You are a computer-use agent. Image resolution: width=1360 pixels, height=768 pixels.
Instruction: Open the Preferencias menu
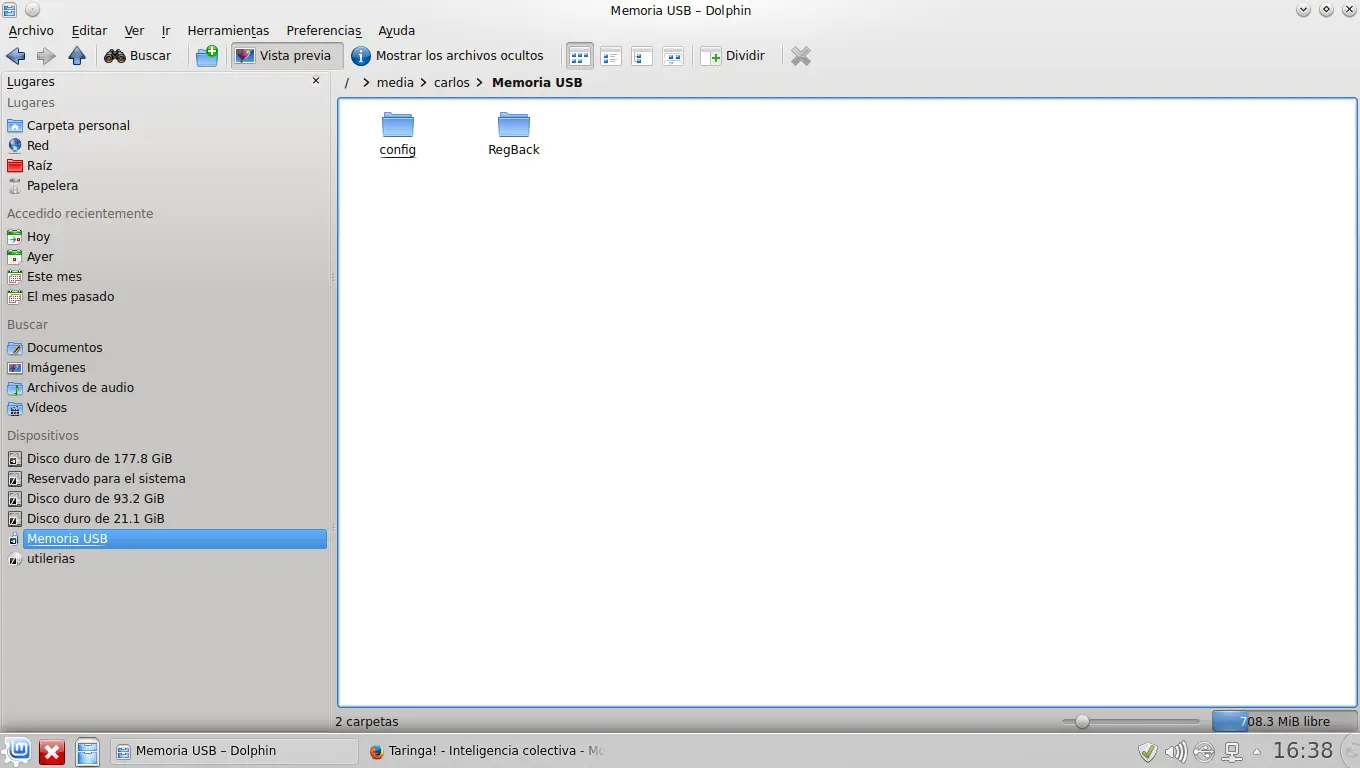coord(324,31)
